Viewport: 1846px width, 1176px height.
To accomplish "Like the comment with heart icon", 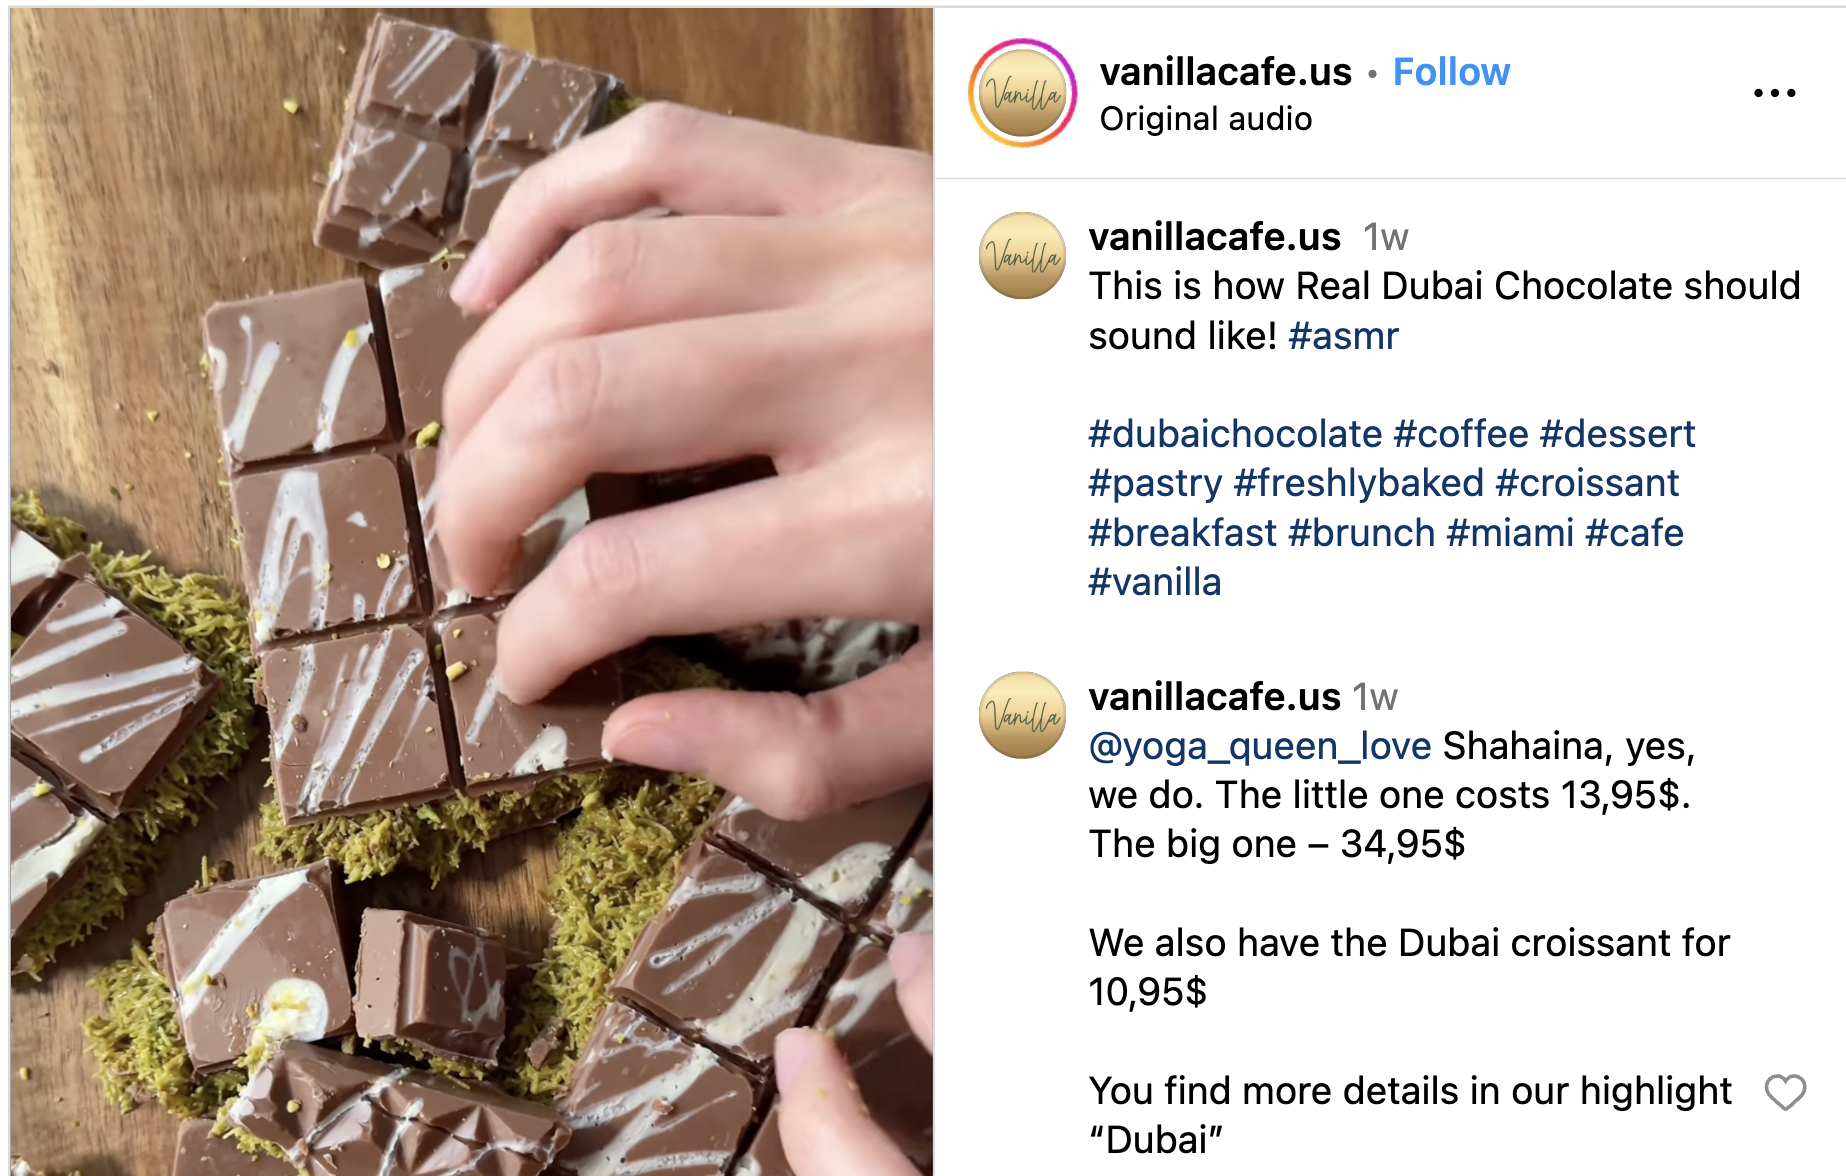I will click(x=1785, y=1092).
